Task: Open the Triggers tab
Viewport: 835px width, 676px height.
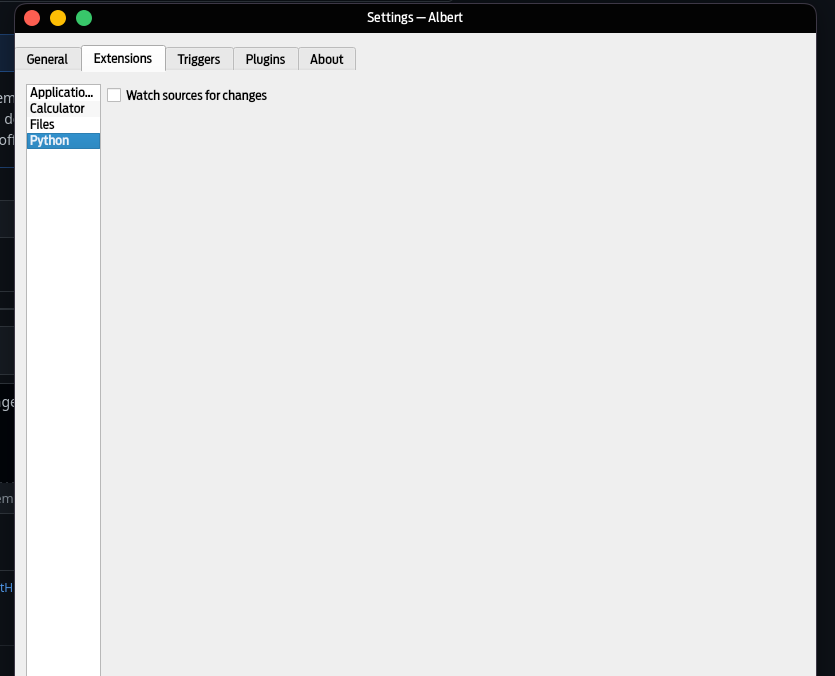Action: [198, 59]
